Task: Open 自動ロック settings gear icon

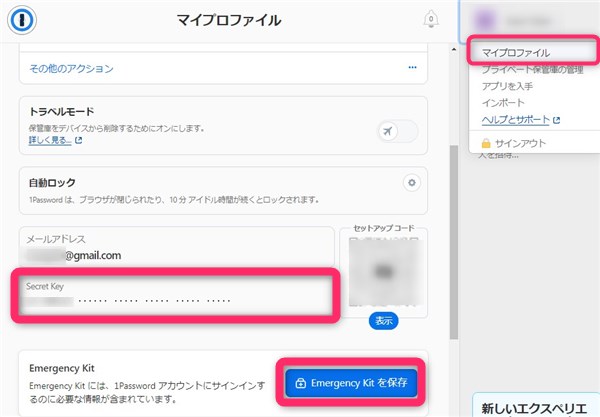Action: coord(412,183)
